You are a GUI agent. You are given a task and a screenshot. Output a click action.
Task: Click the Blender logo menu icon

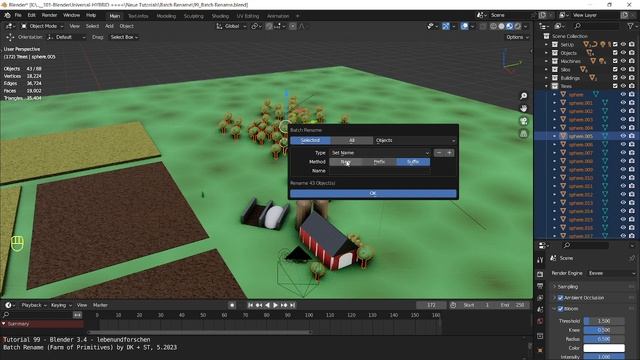pos(7,16)
